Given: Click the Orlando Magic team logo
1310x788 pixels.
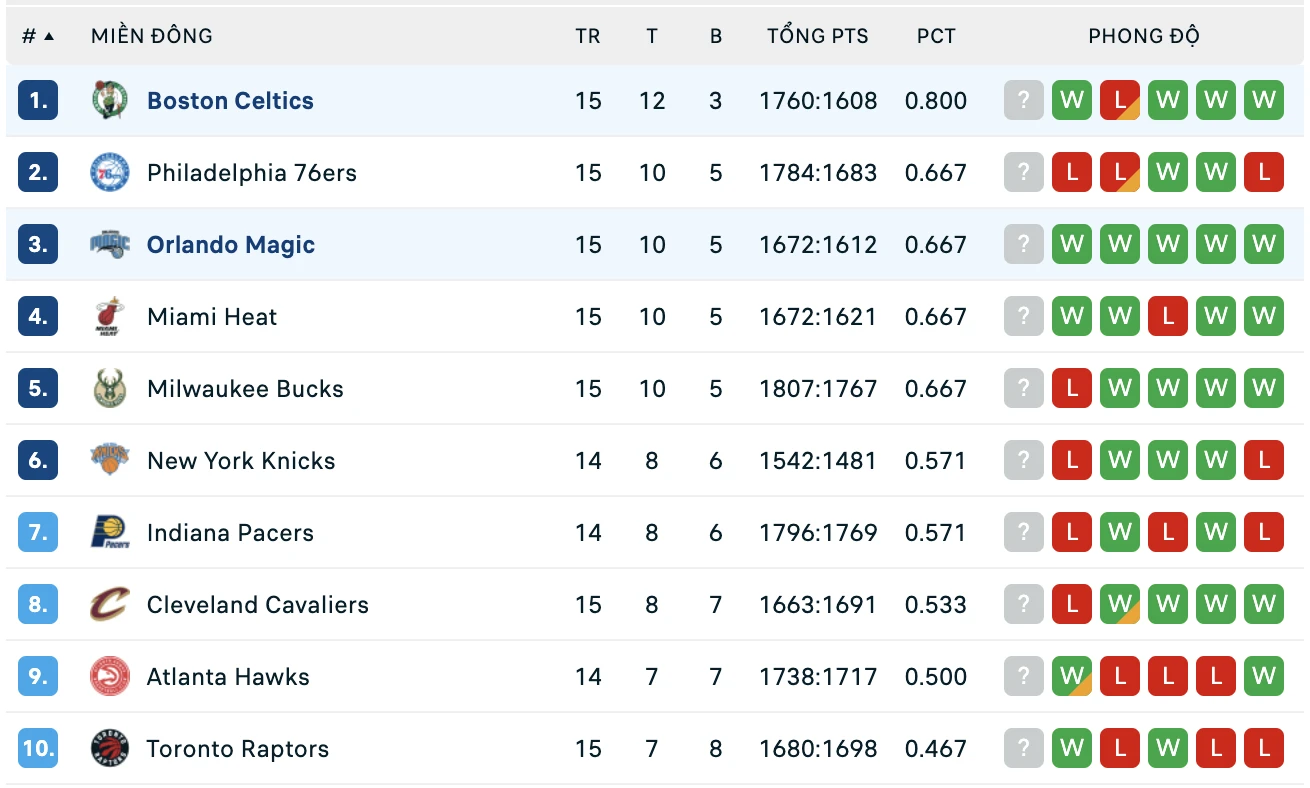Looking at the screenshot, I should pyautogui.click(x=110, y=245).
